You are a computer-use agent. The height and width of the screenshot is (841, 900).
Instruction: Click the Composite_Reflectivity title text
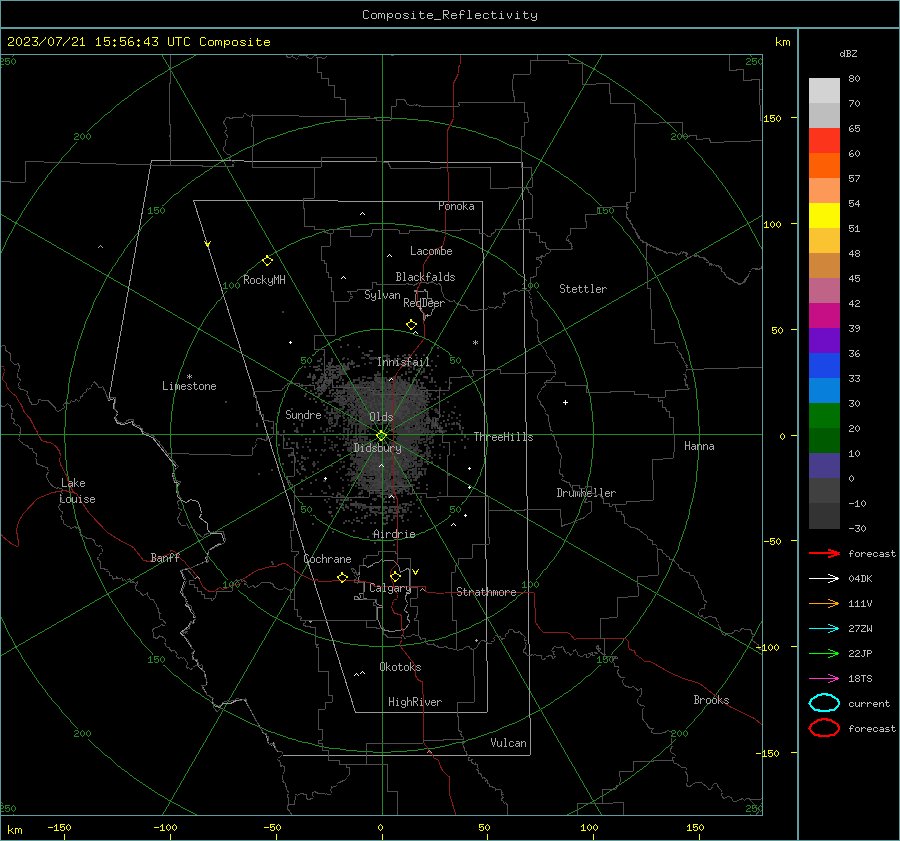(450, 15)
